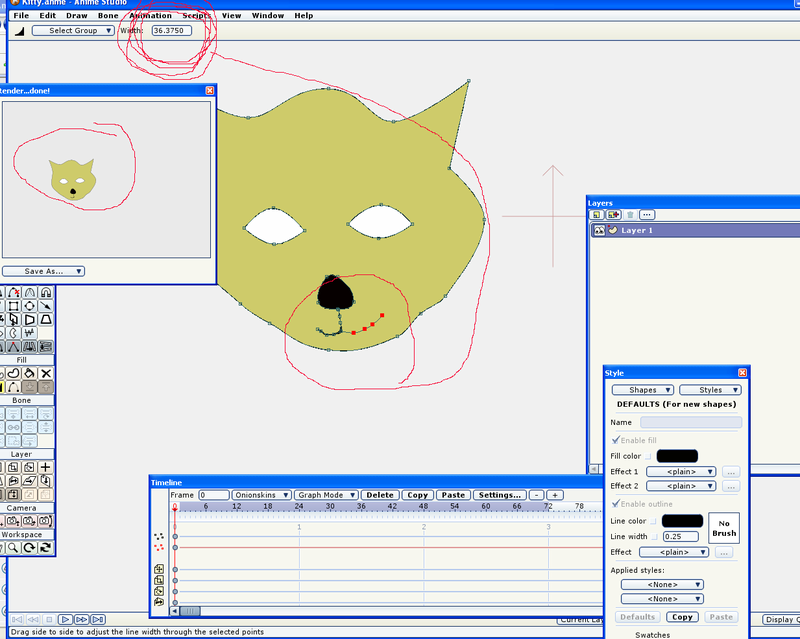The width and height of the screenshot is (800, 639).
Task: Open the Help menu
Action: pos(304,15)
